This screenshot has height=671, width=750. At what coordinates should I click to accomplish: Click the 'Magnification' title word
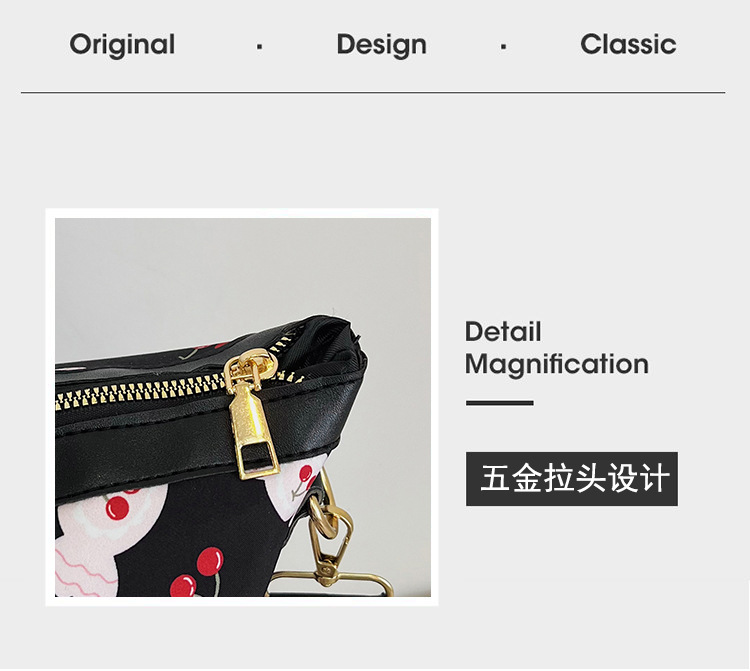[x=557, y=364]
